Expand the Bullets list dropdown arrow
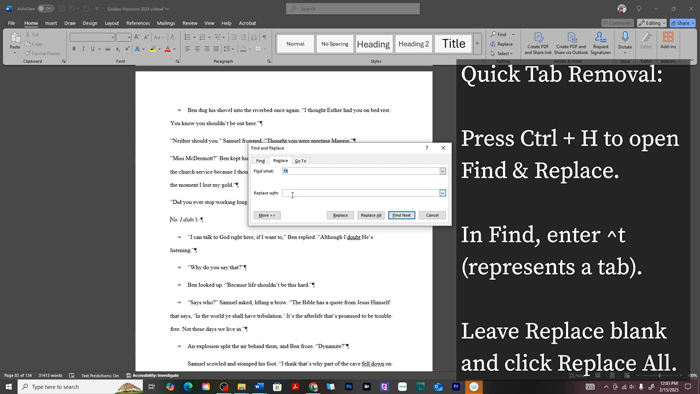700x394 pixels. point(194,37)
